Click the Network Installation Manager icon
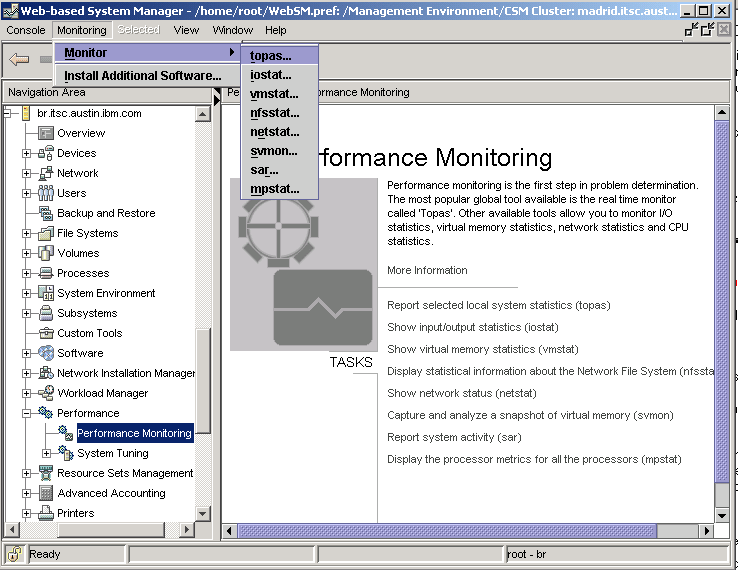The height and width of the screenshot is (570, 738). (x=46, y=373)
